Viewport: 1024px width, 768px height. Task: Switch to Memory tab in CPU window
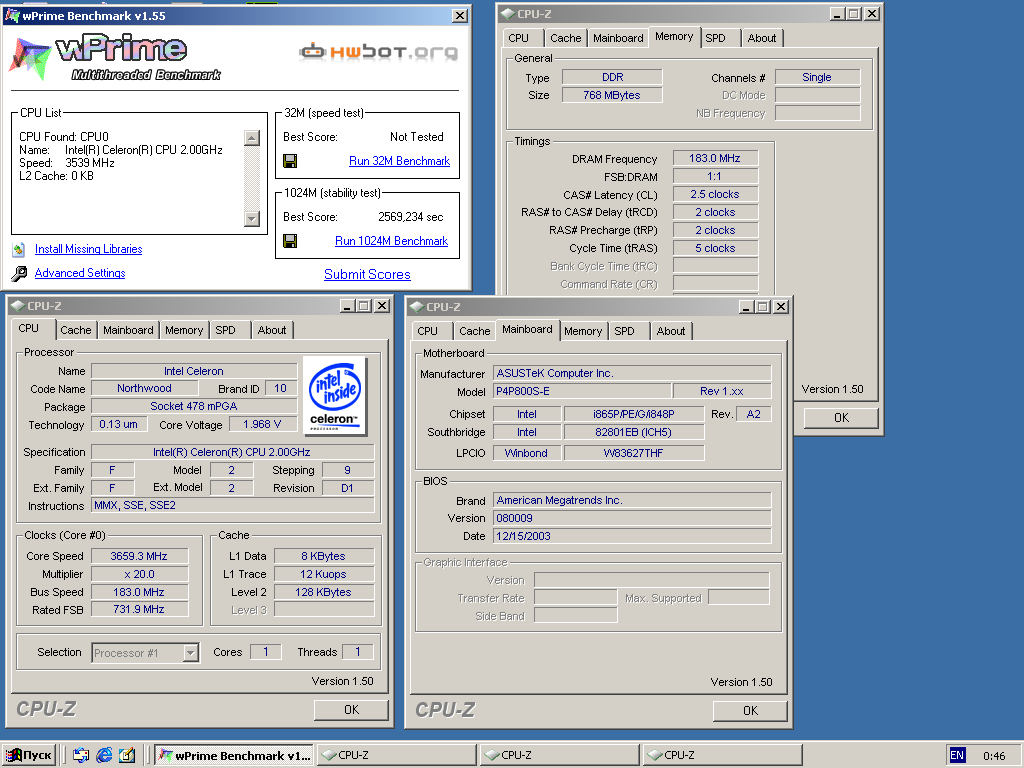[184, 330]
